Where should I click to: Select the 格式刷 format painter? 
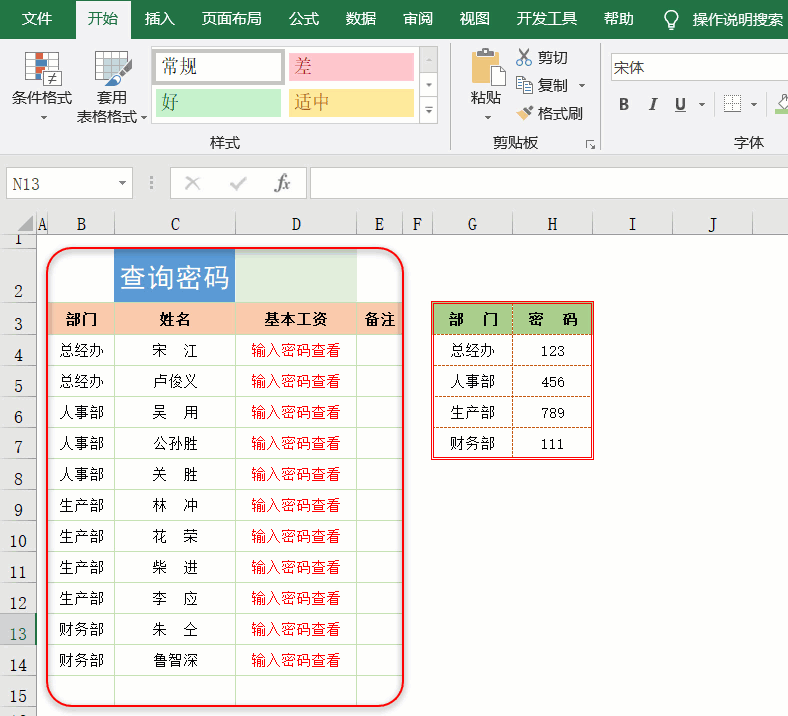550,114
